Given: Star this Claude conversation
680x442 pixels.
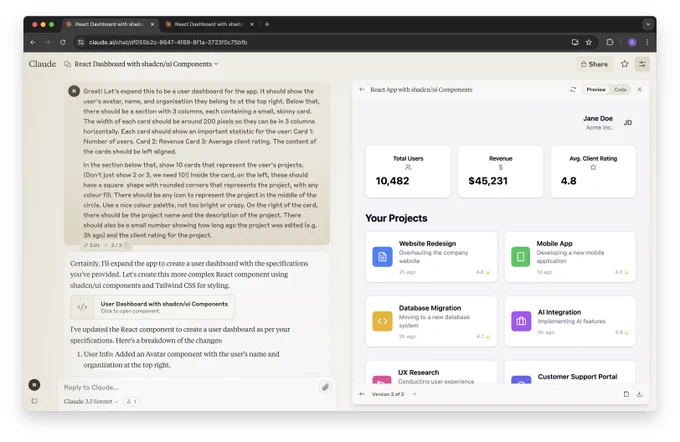Looking at the screenshot, I should pos(624,64).
